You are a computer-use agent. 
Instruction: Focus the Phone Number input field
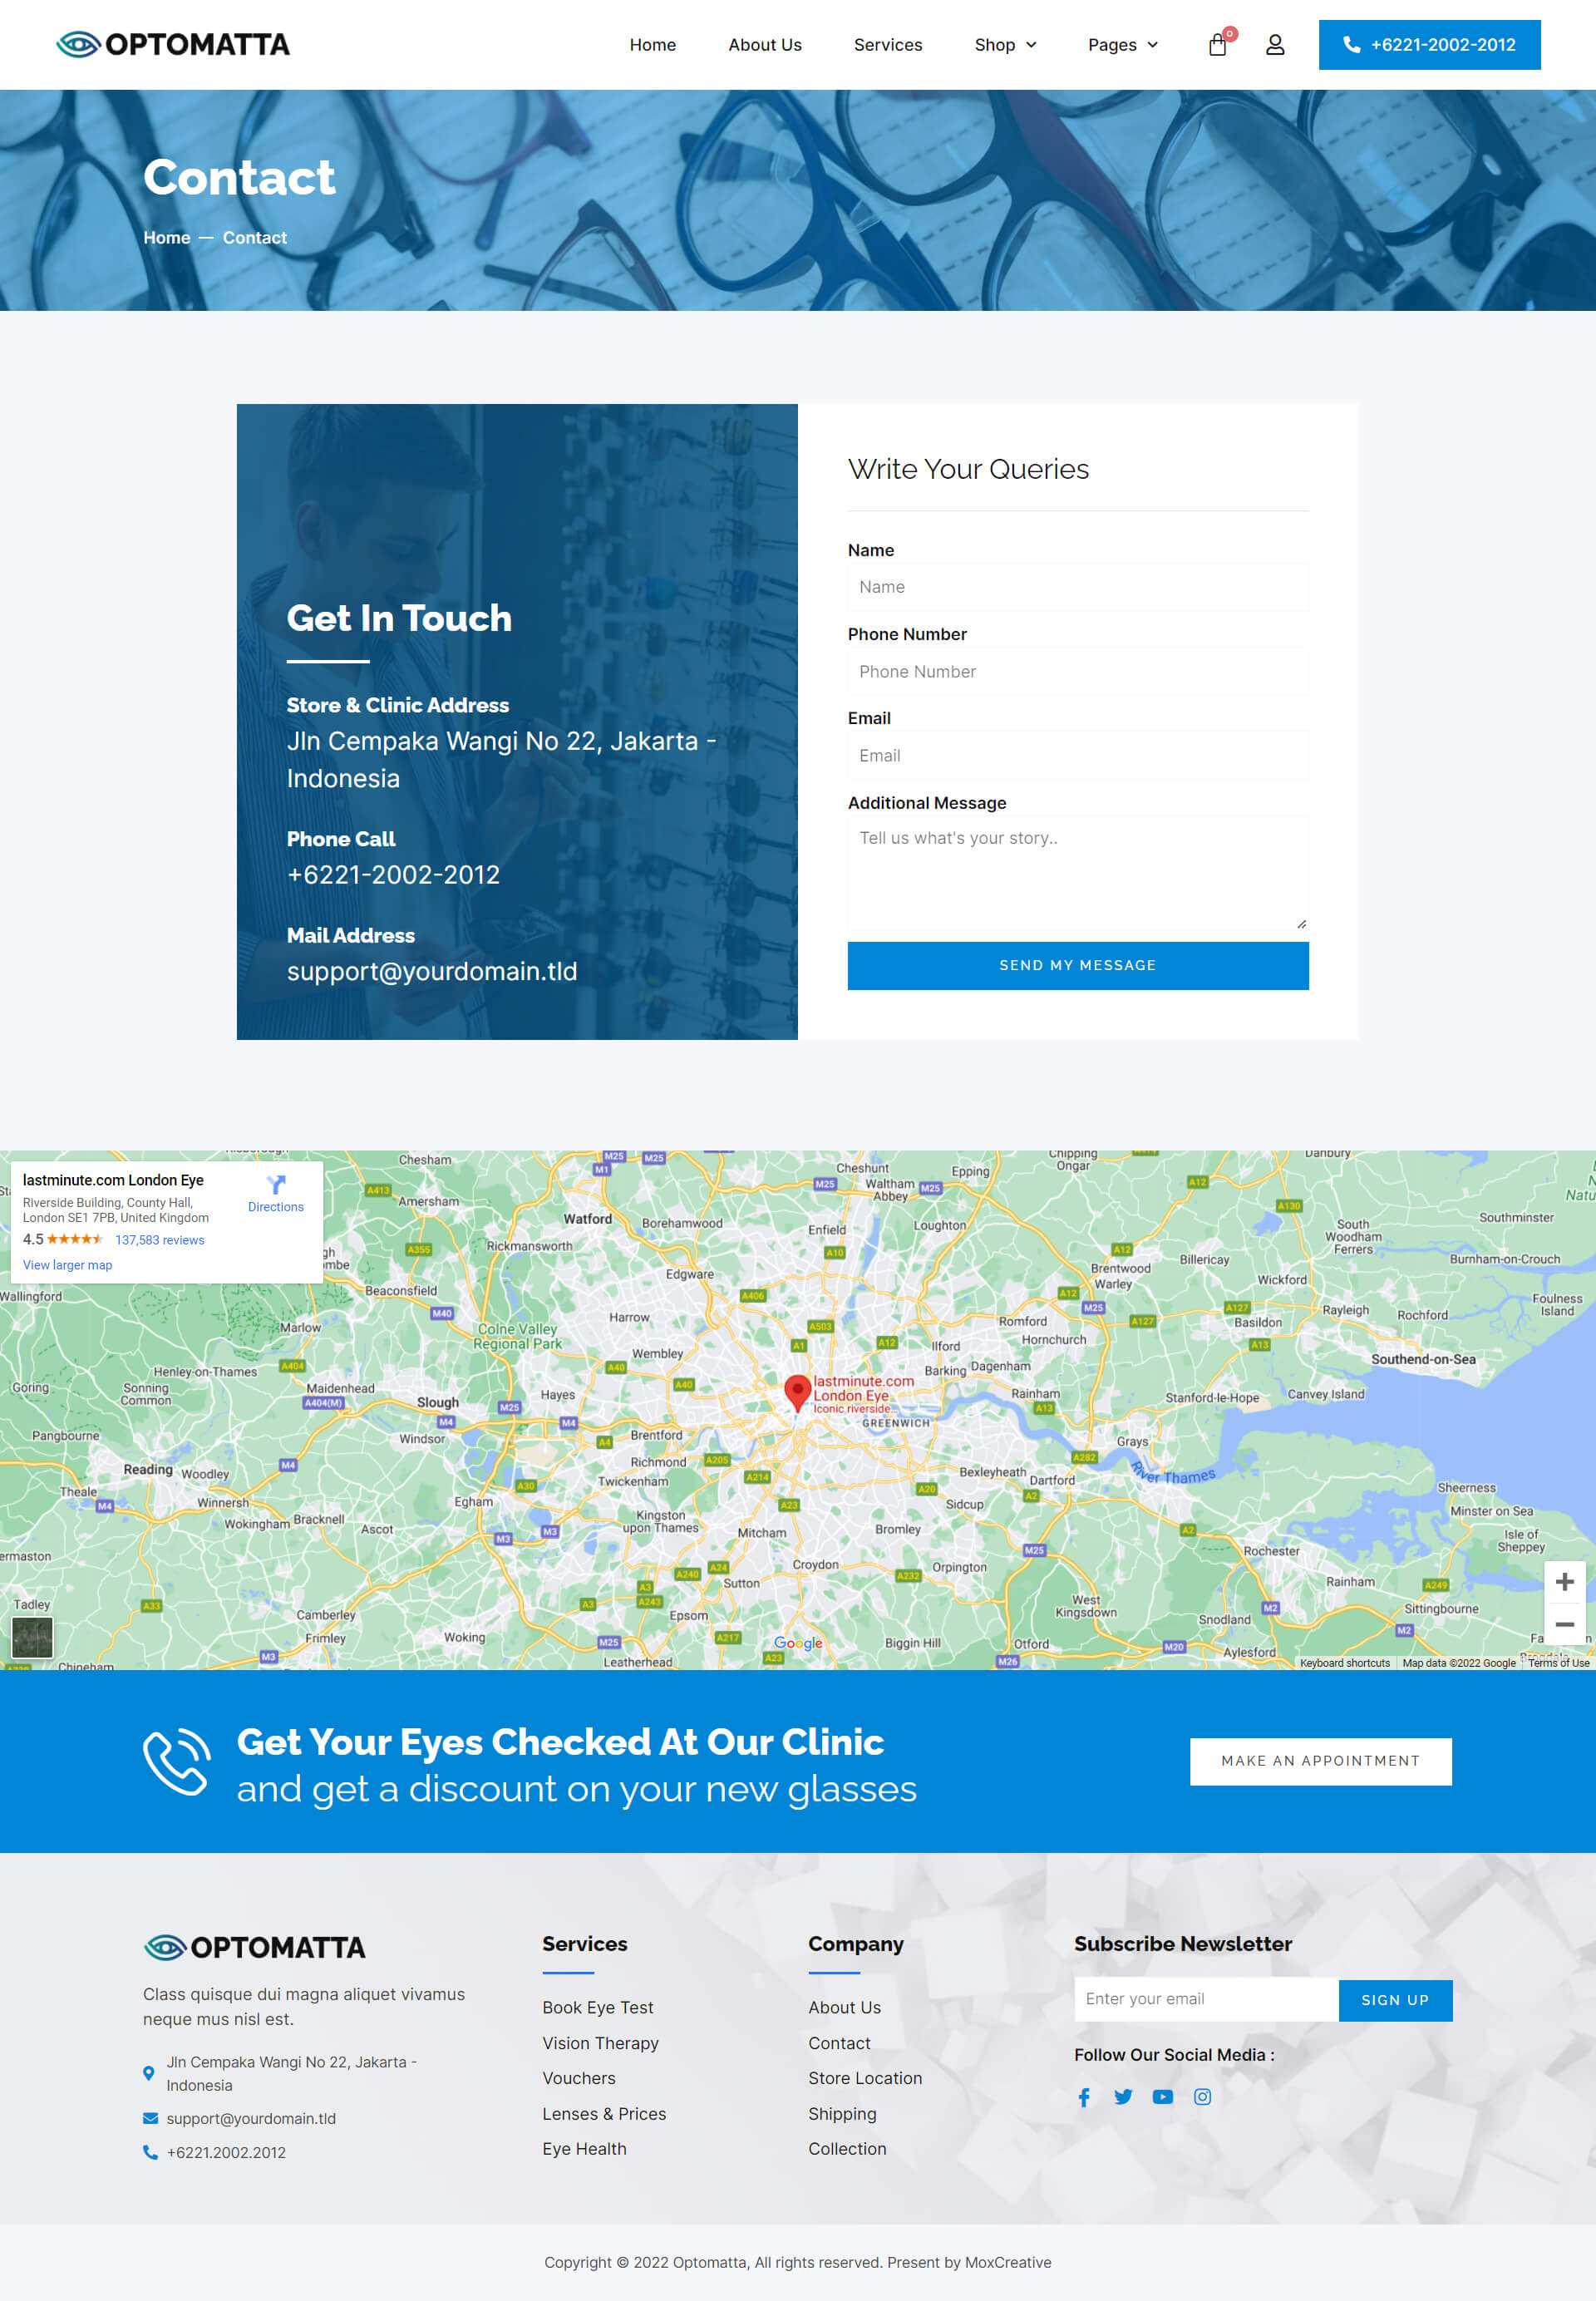(x=1077, y=672)
